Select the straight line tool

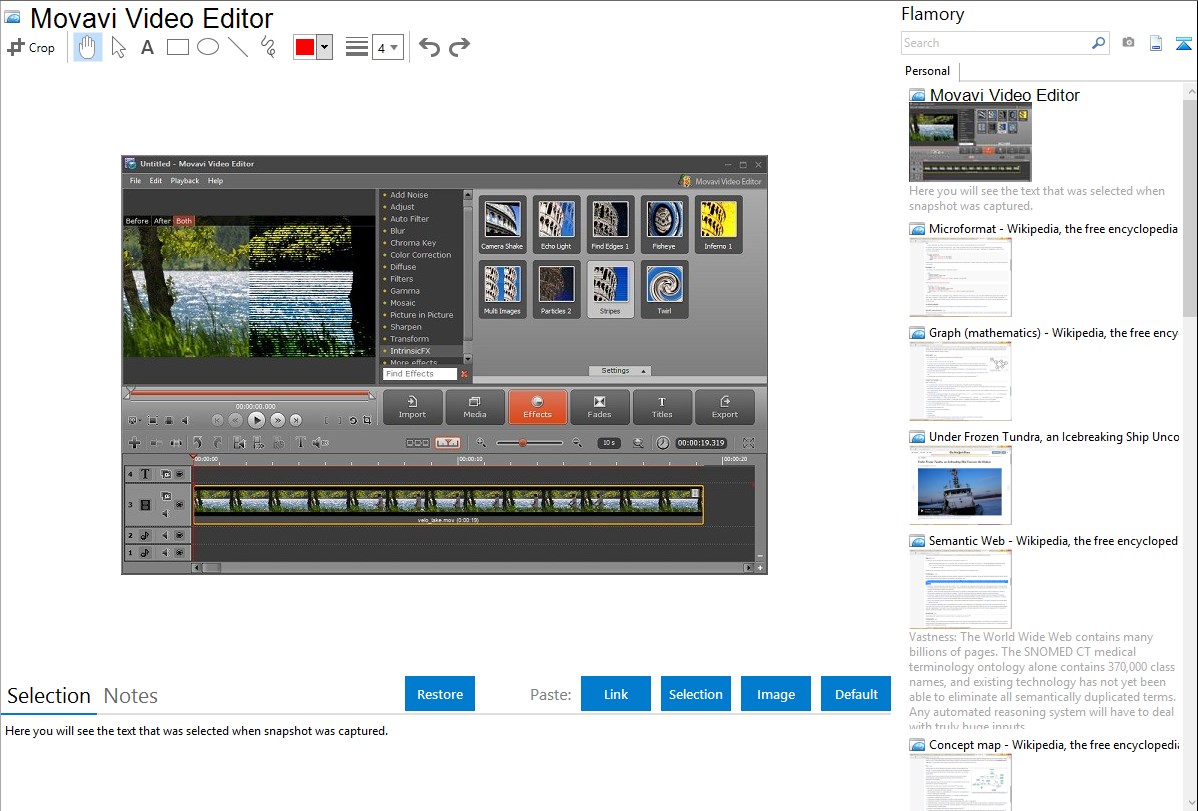click(238, 47)
